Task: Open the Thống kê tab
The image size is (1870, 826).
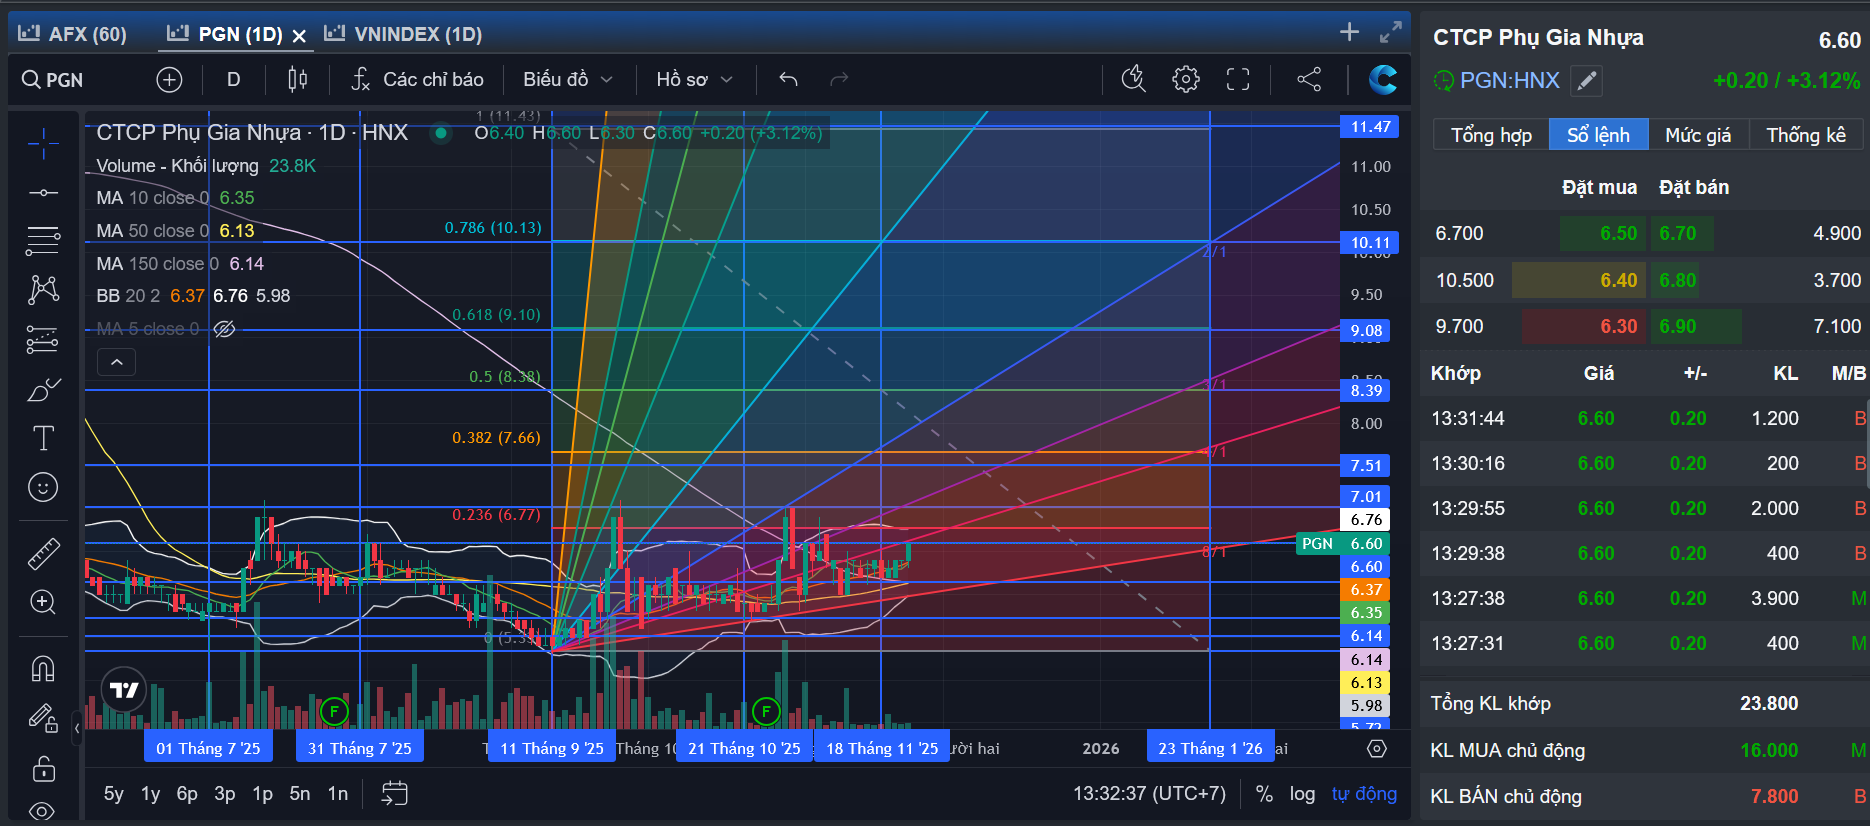Action: pos(1806,135)
